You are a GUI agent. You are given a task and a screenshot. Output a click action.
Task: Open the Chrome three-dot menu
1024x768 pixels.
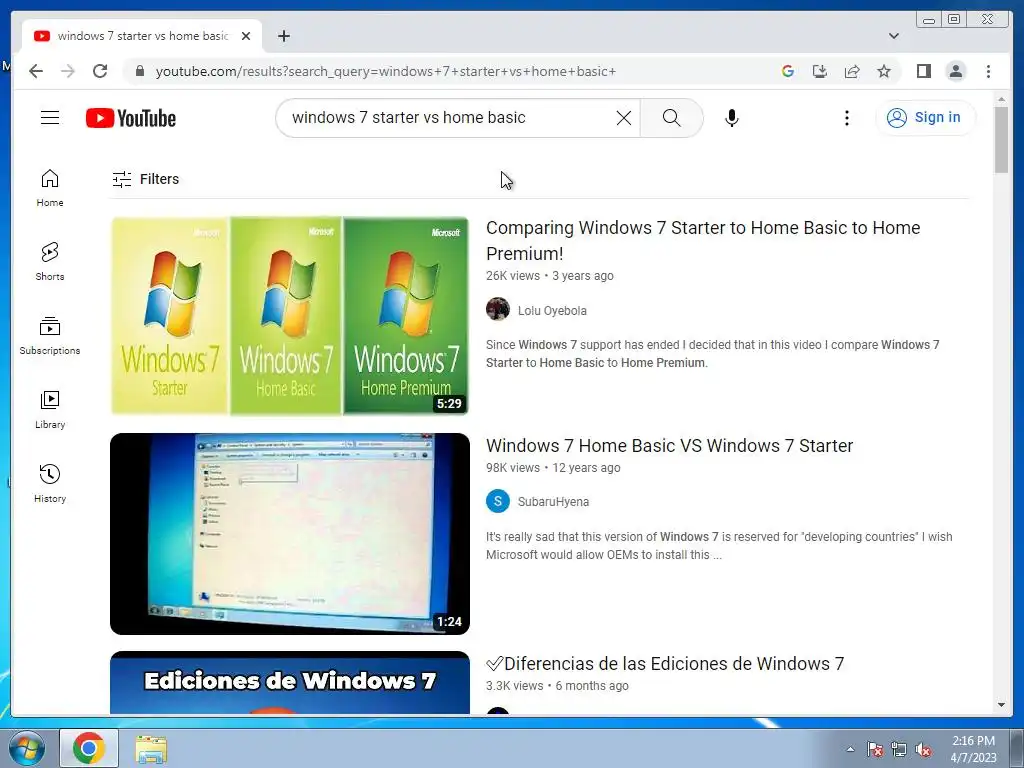988,71
